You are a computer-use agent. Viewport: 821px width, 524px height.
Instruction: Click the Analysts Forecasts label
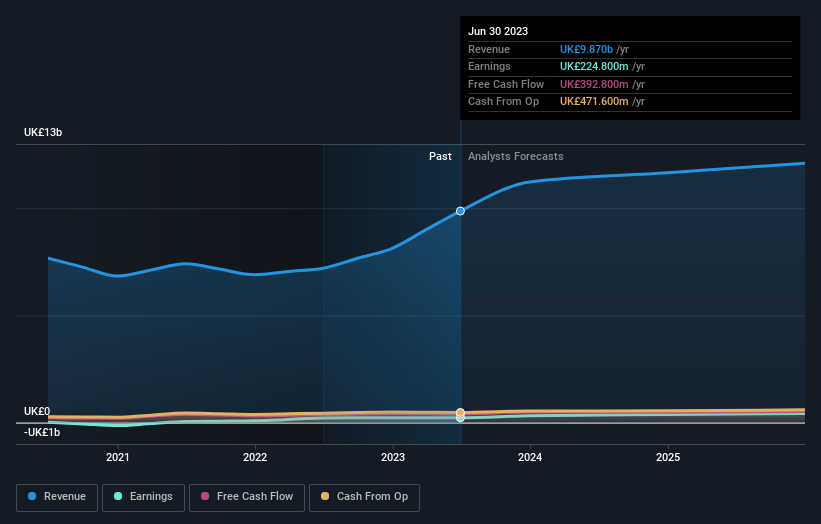click(x=516, y=156)
